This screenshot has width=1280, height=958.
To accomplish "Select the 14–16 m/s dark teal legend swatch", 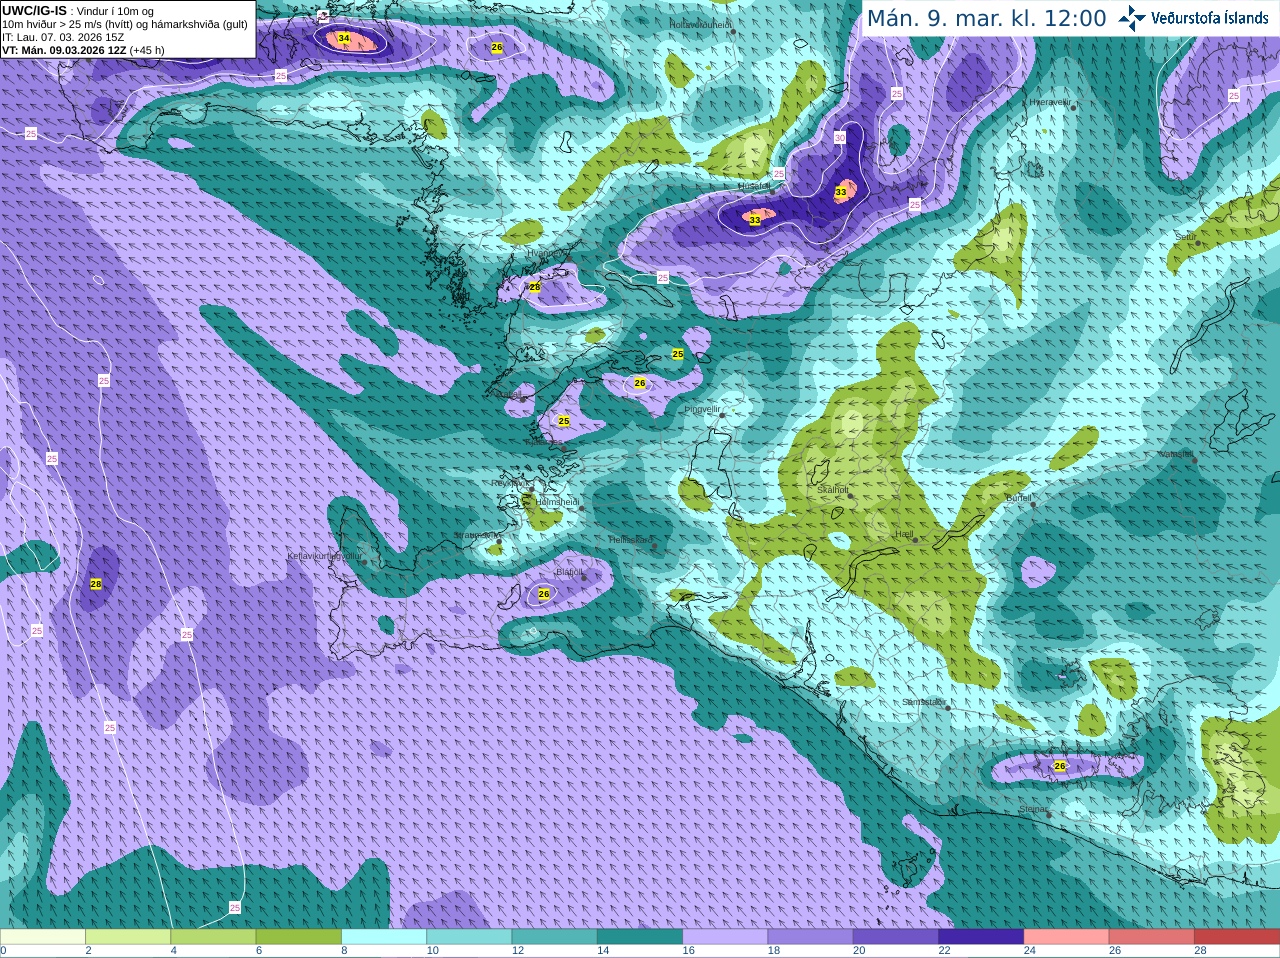I will pos(640,937).
